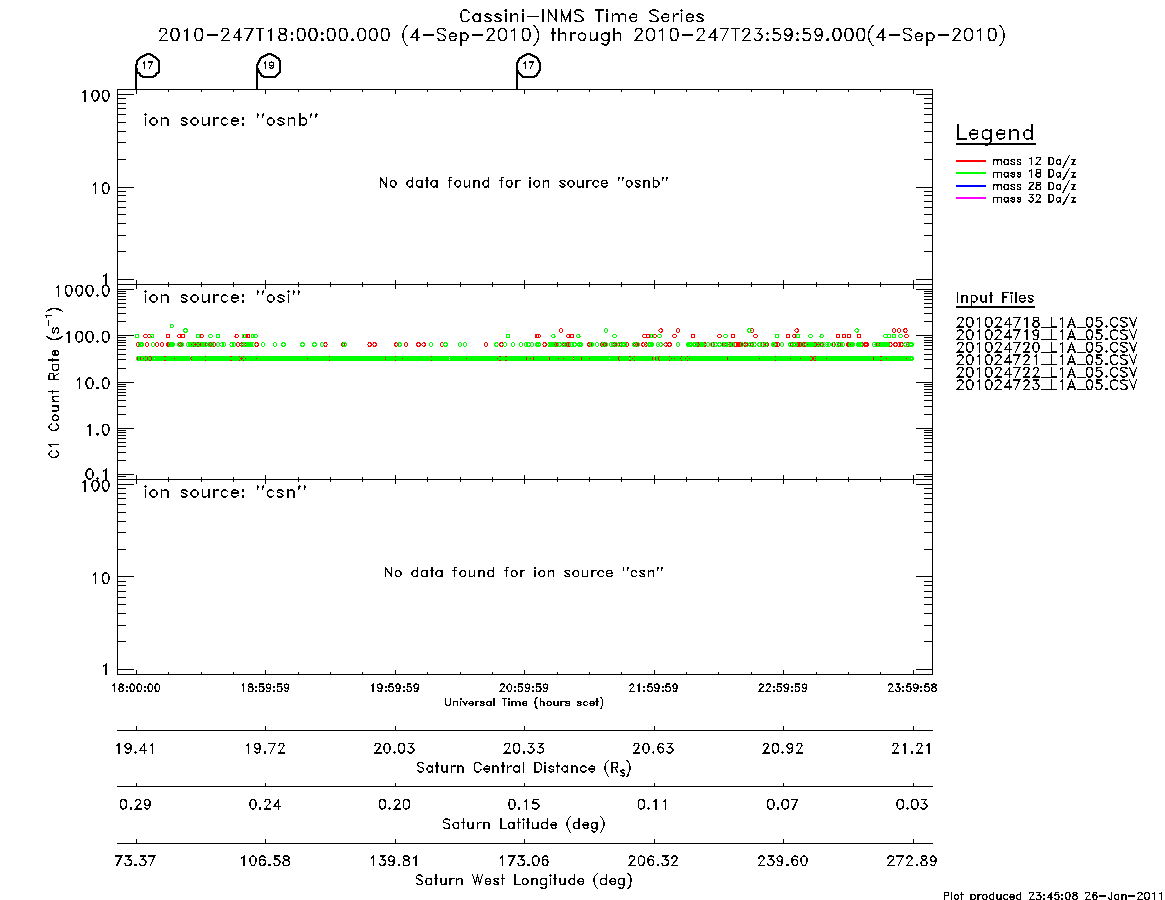1165x900 pixels.
Task: Click the red mass 12 Da/z legend line
Action: (x=970, y=161)
